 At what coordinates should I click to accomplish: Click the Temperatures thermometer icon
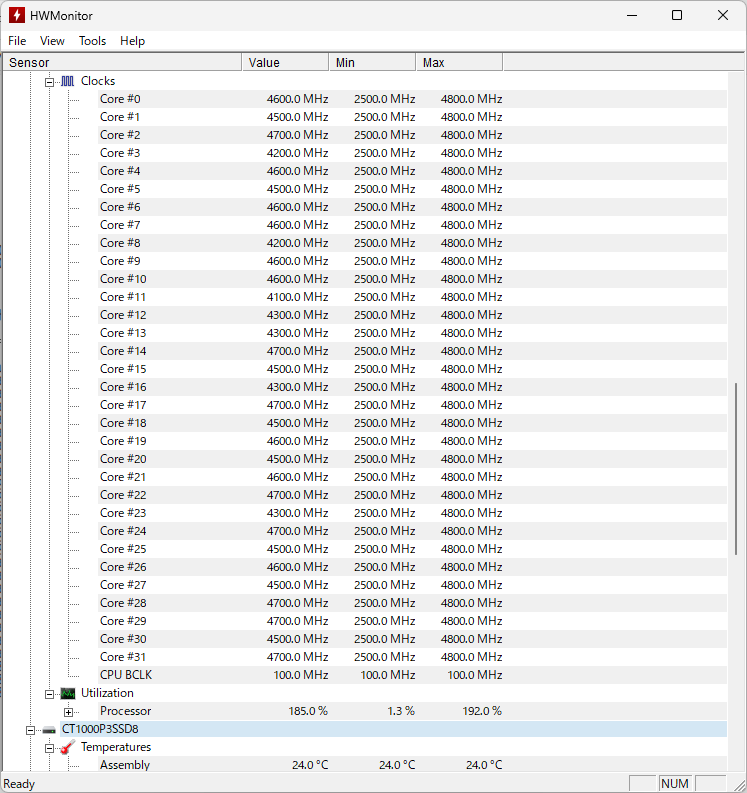pyautogui.click(x=67, y=747)
